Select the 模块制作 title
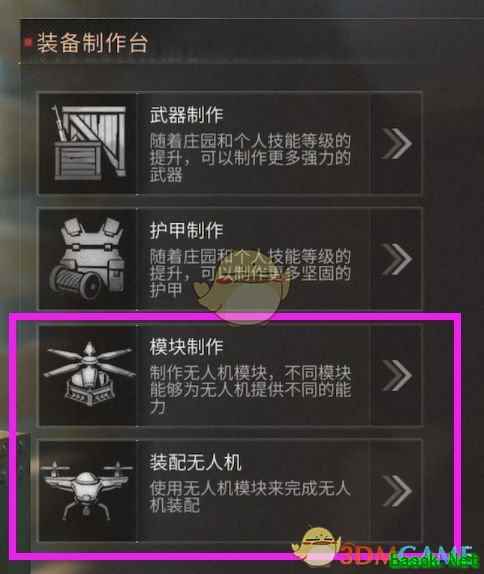Image resolution: width=484 pixels, height=574 pixels. point(186,346)
